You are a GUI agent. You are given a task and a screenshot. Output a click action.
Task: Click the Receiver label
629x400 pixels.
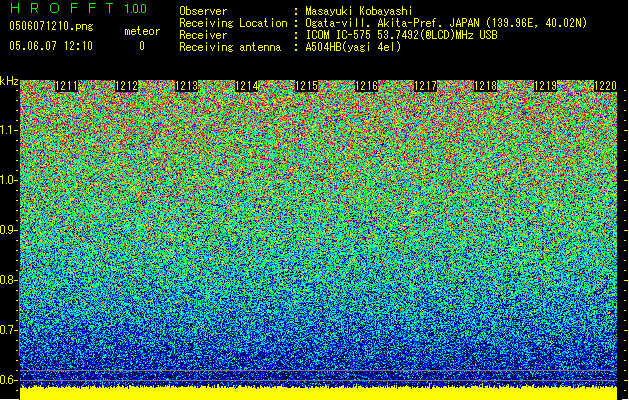point(203,35)
